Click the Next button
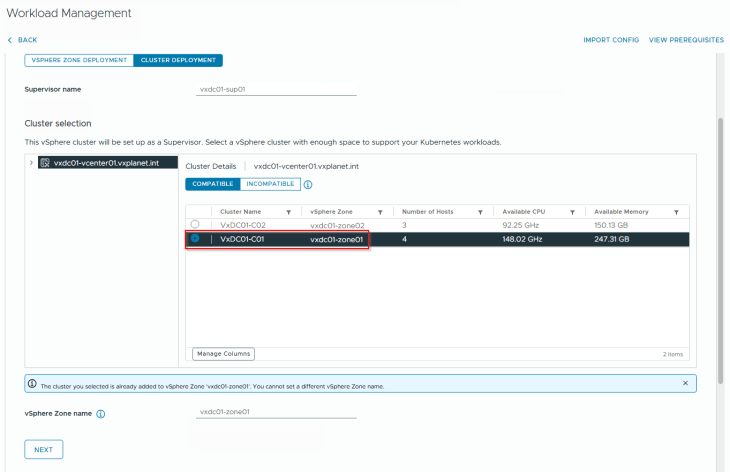The image size is (730, 472). 44,450
